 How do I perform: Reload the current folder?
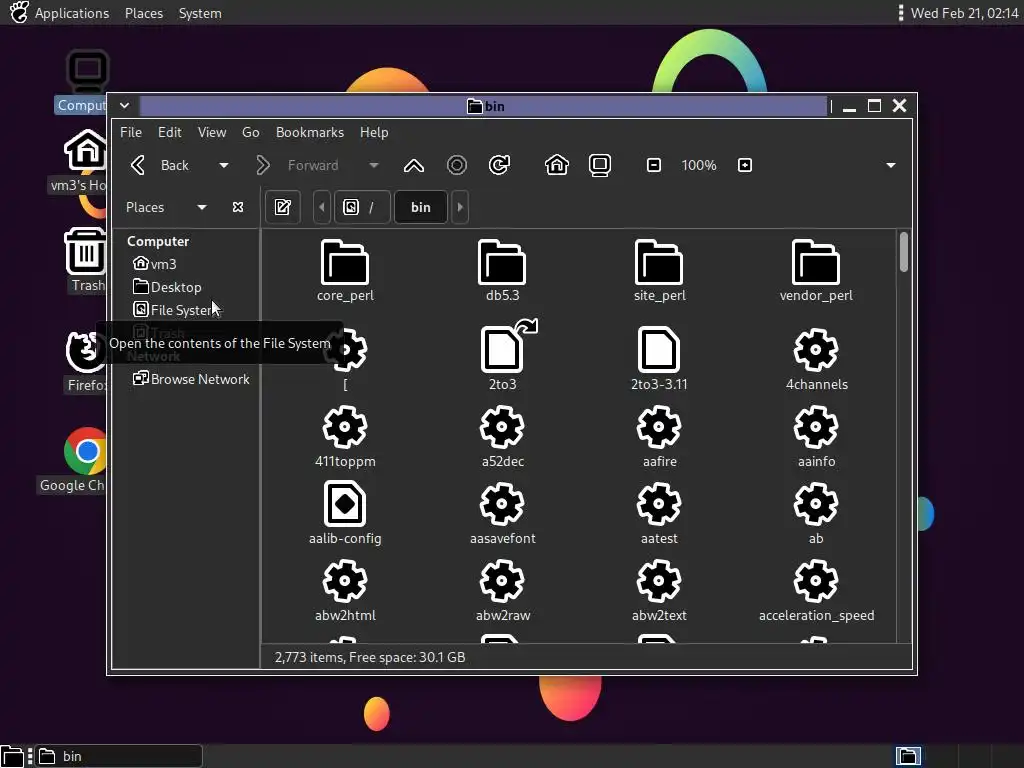pyautogui.click(x=500, y=165)
